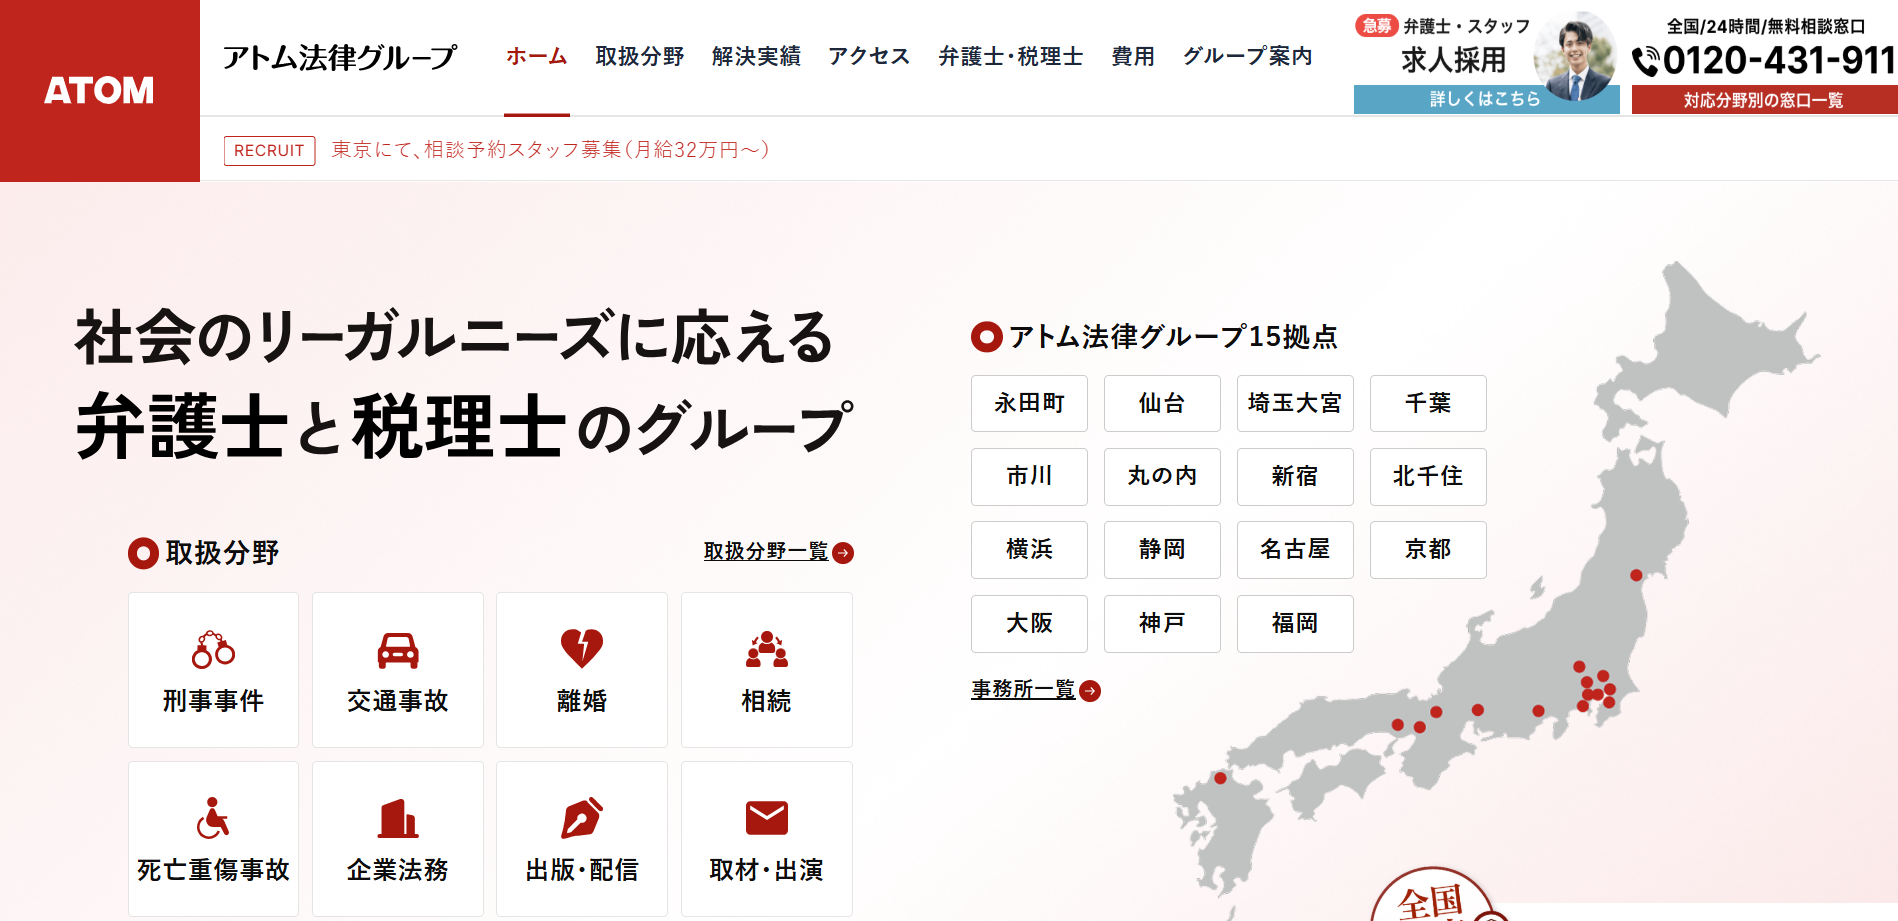The width and height of the screenshot is (1898, 921).
Task: Open the 費用 menu item
Action: pos(1133,56)
